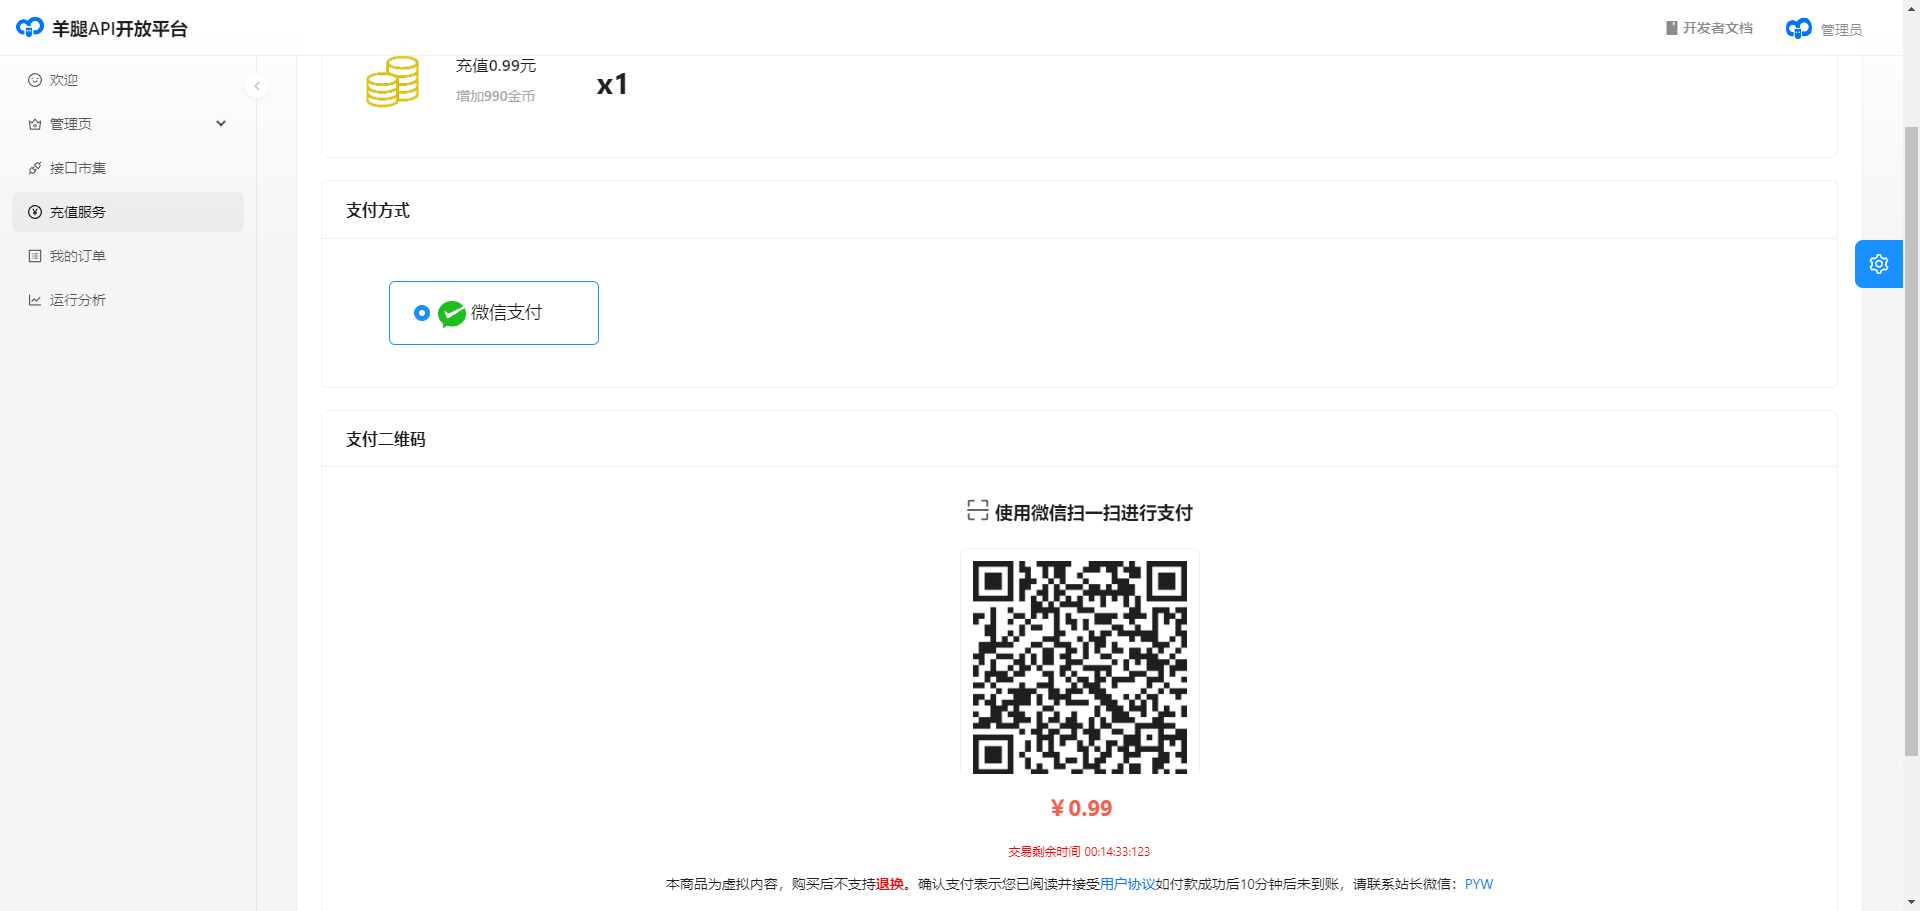Go to 接口市集 in sidebar
This screenshot has width=1920, height=911.
click(x=78, y=168)
